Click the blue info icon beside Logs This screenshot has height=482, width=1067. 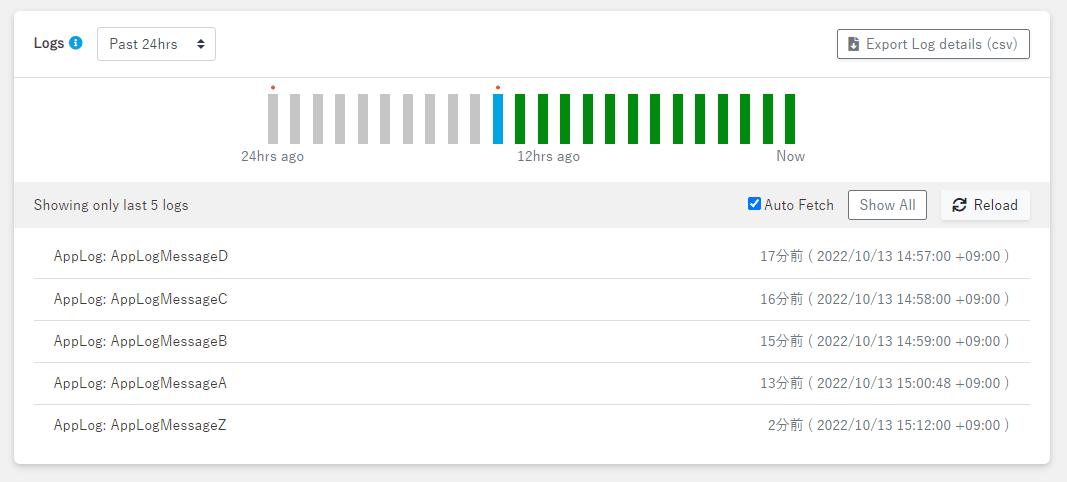76,43
